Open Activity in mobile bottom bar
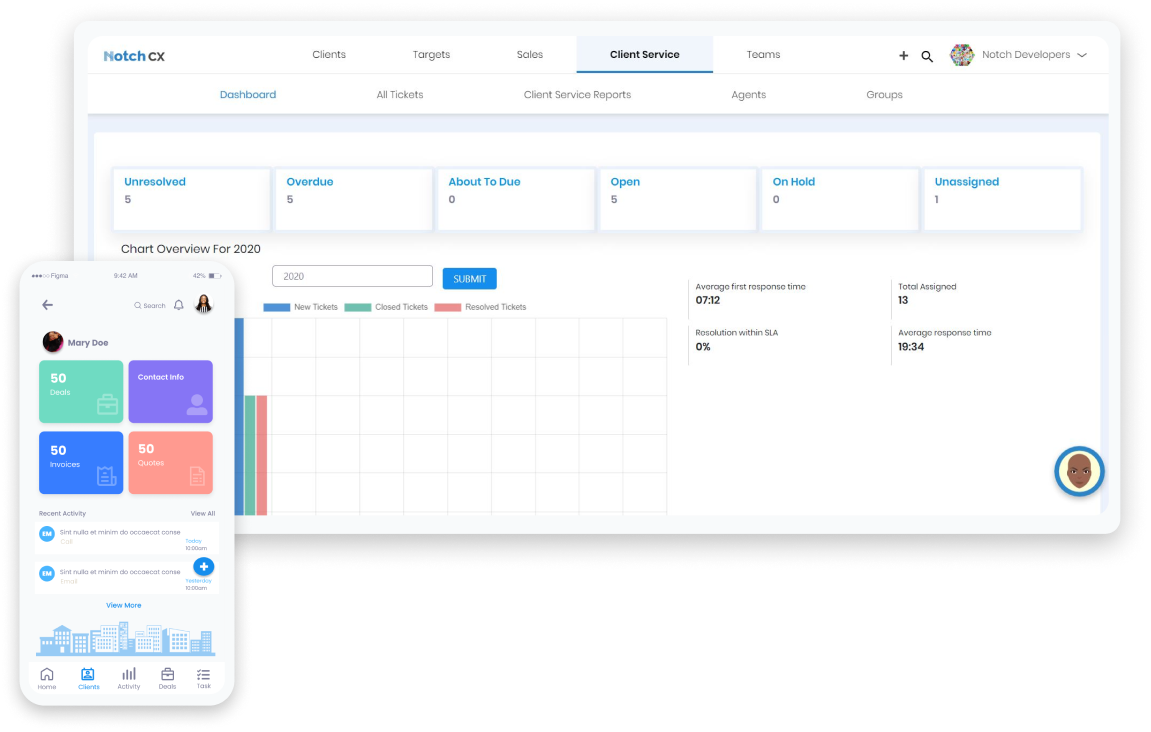Image resolution: width=1151 pixels, height=732 pixels. click(x=129, y=678)
